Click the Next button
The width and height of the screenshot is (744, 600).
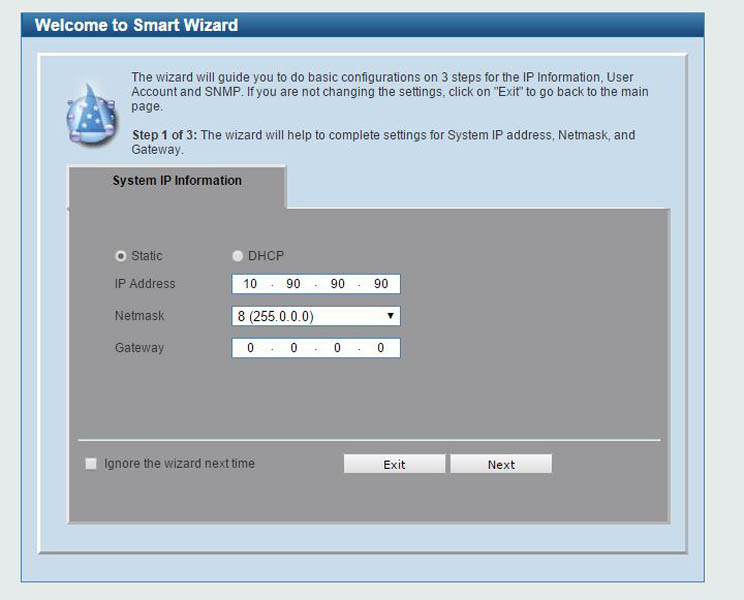501,464
